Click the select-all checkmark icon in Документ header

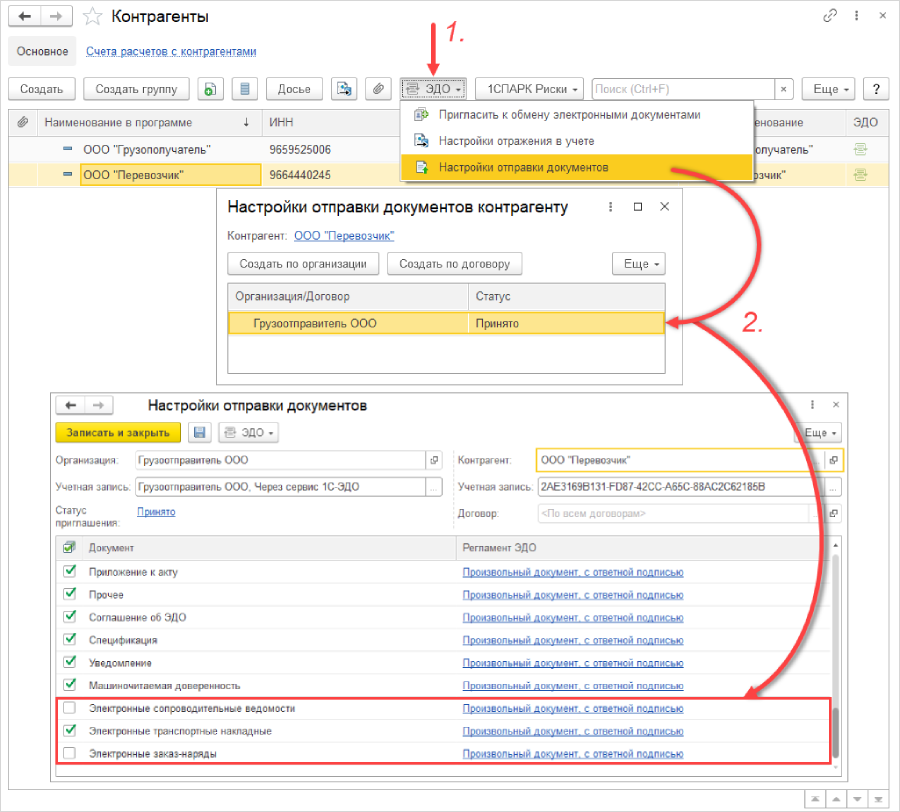69,547
